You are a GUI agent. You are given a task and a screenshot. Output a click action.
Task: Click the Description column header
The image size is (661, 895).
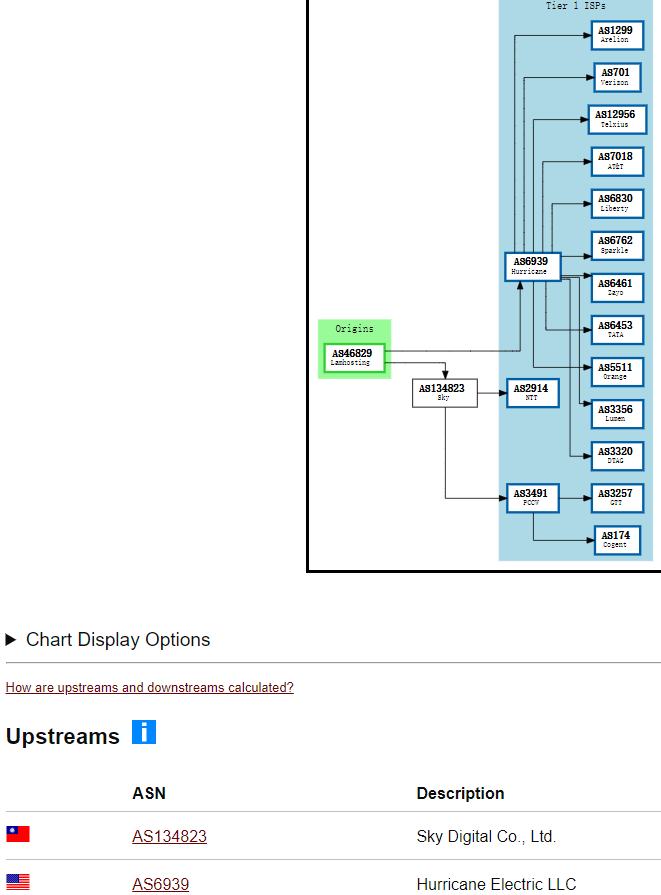[460, 793]
